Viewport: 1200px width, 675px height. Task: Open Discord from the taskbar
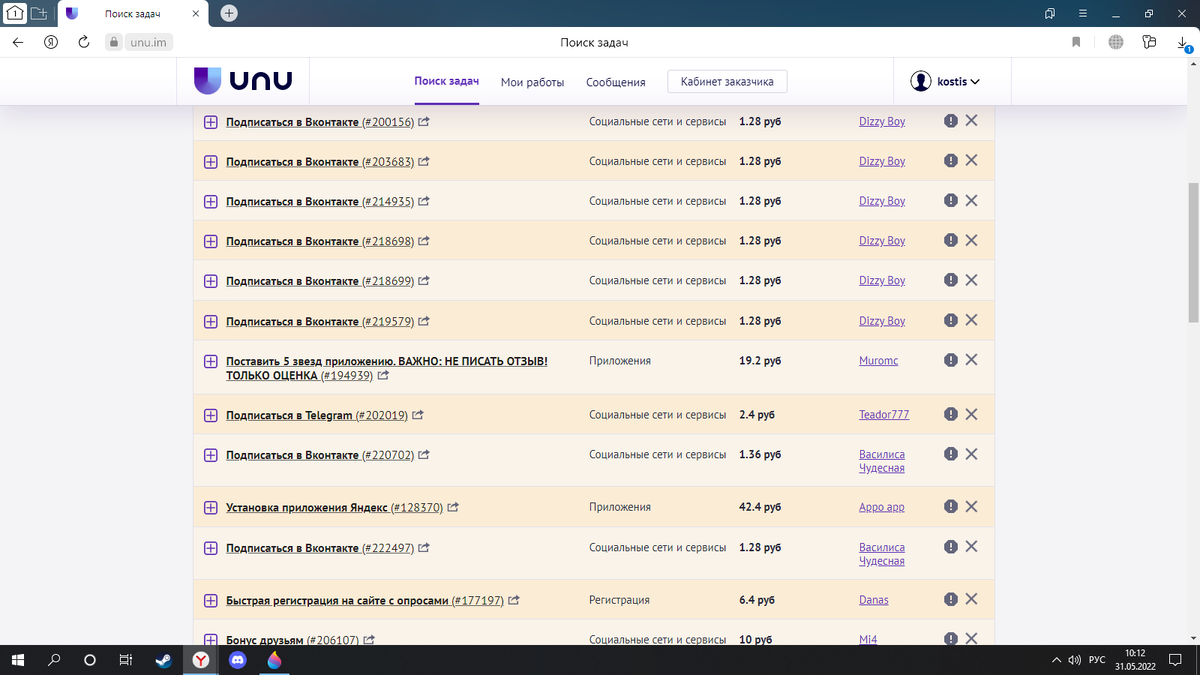237,660
